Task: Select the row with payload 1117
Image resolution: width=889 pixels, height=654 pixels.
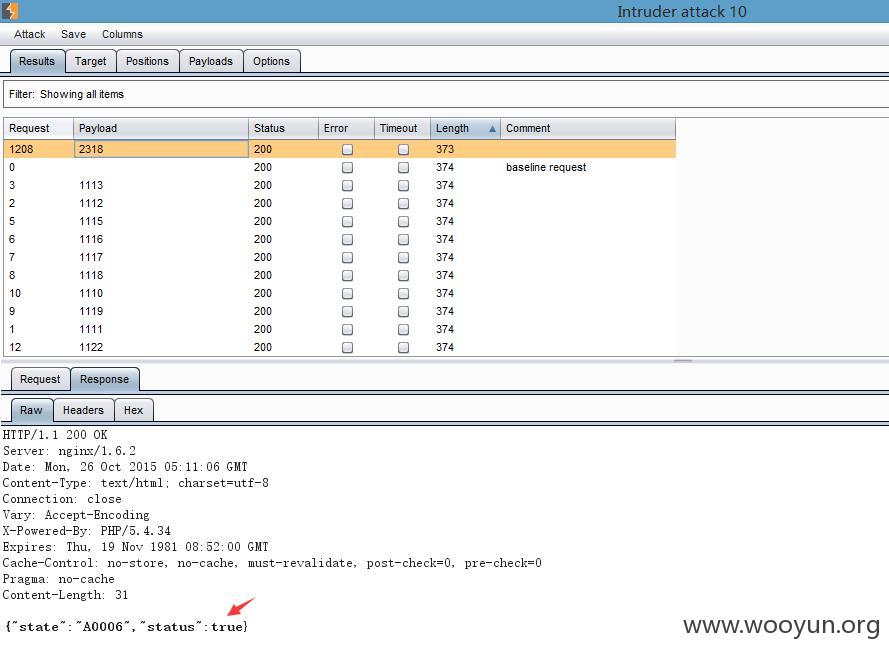Action: [340, 257]
